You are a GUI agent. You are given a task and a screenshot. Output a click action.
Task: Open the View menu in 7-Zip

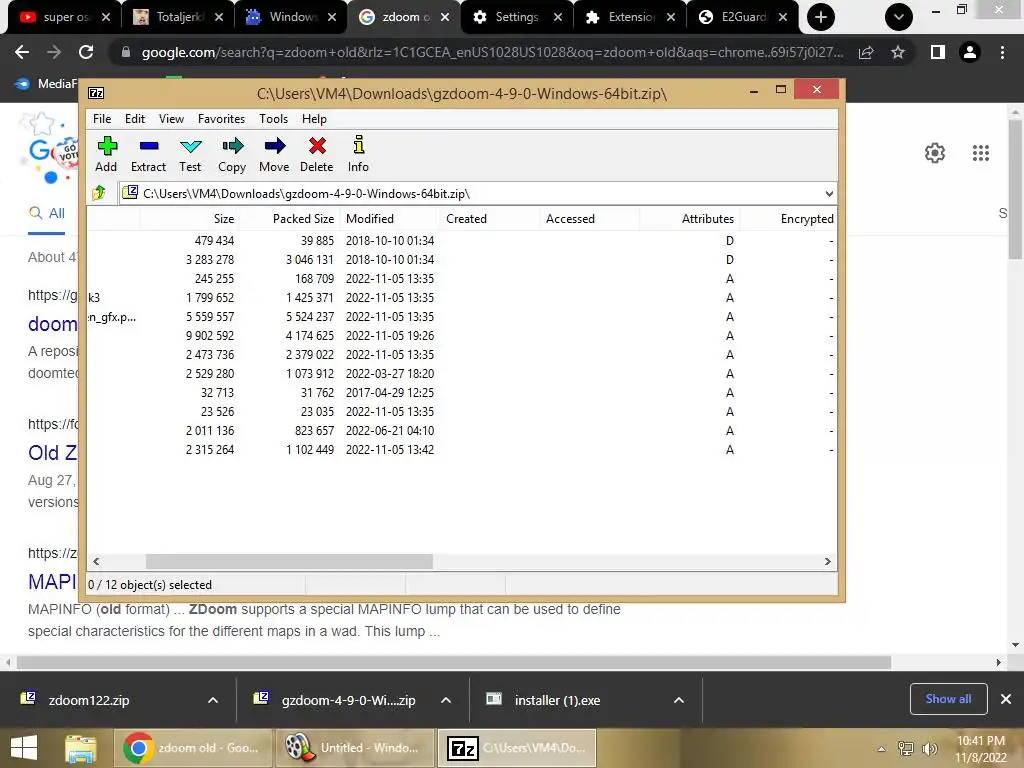[x=171, y=119]
